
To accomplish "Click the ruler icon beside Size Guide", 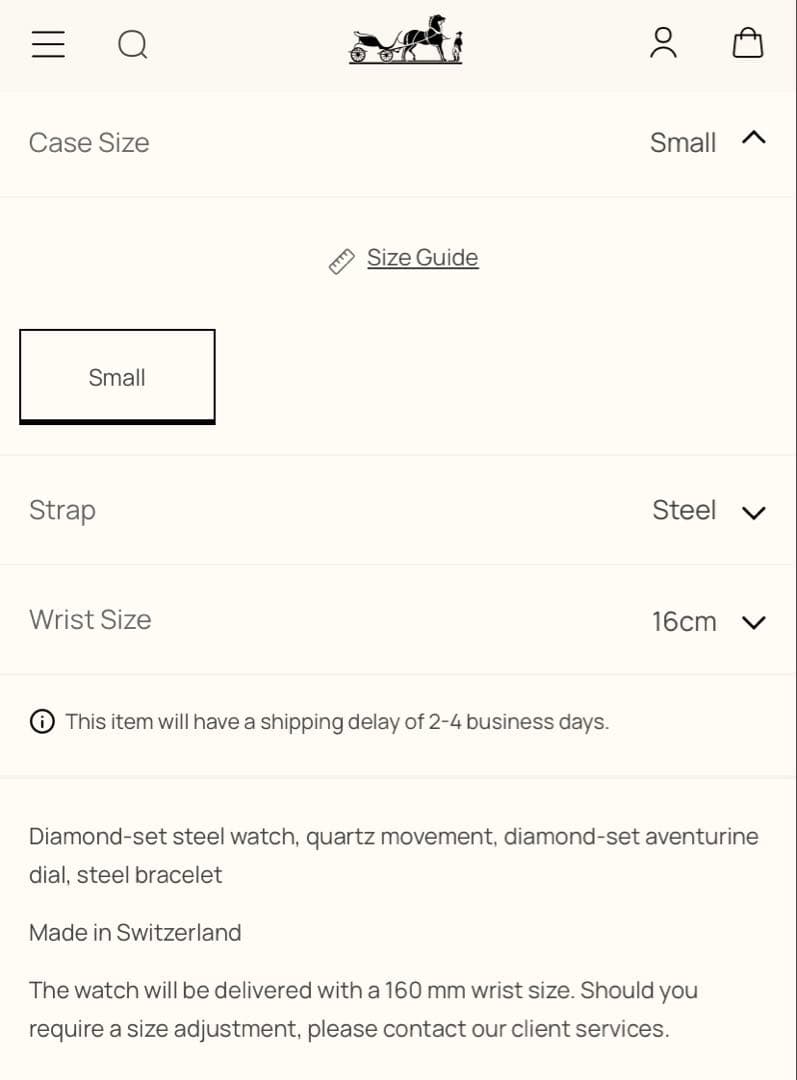I will 342,261.
